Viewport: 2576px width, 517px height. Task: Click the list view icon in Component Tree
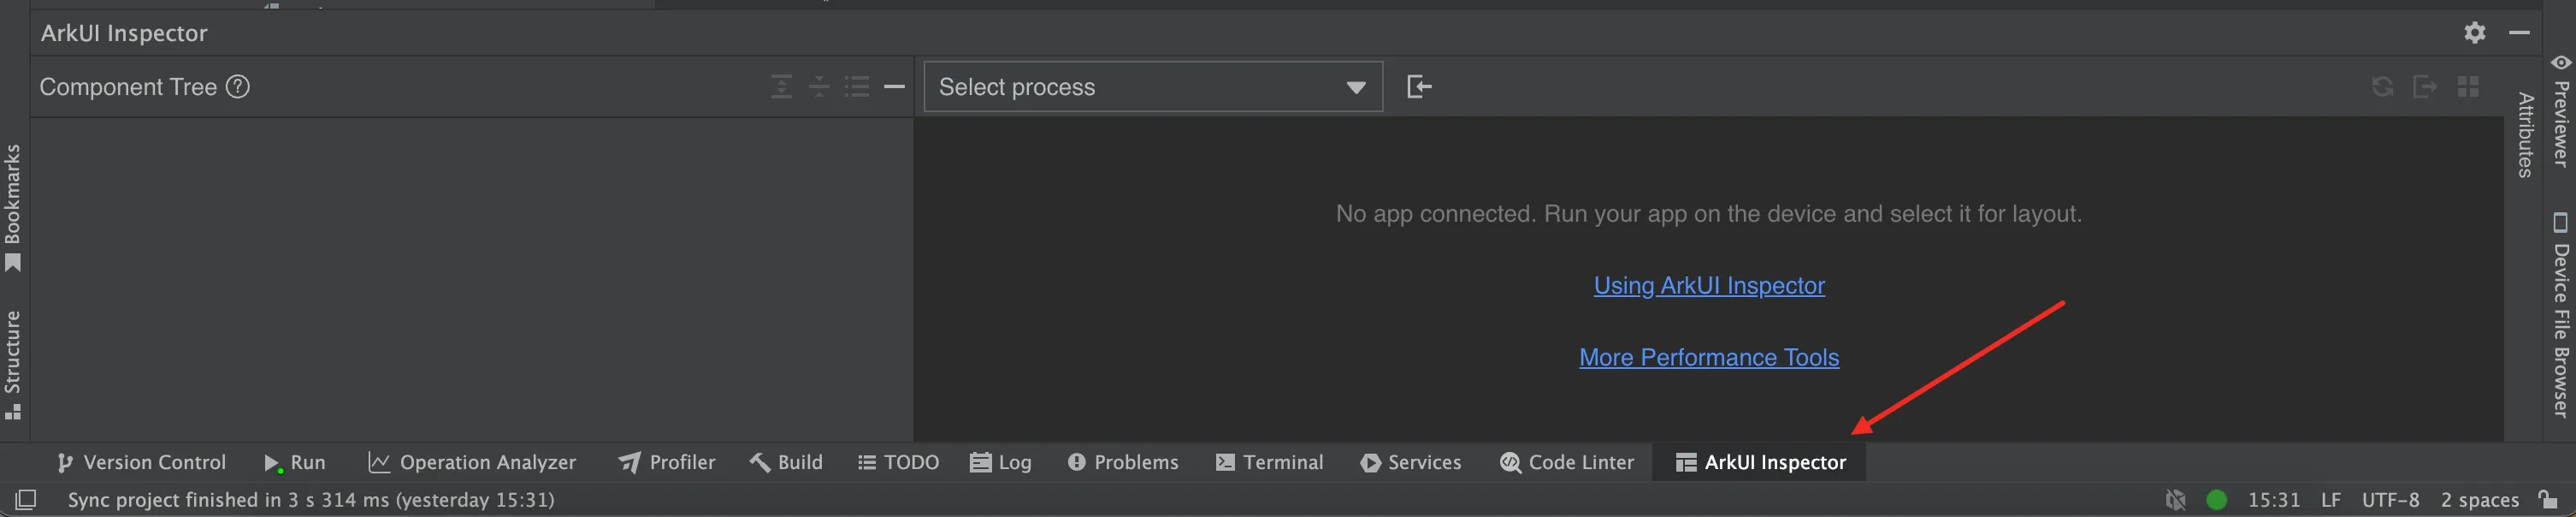coord(857,87)
